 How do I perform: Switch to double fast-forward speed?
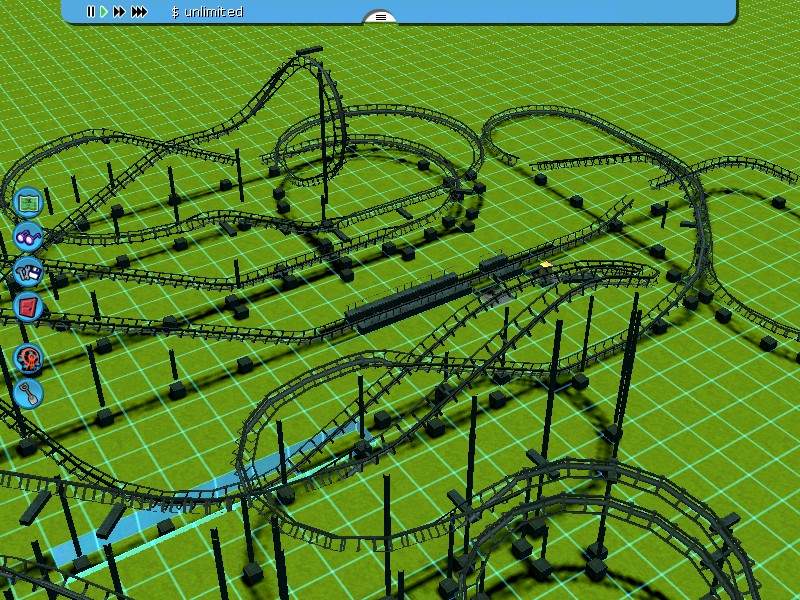120,12
